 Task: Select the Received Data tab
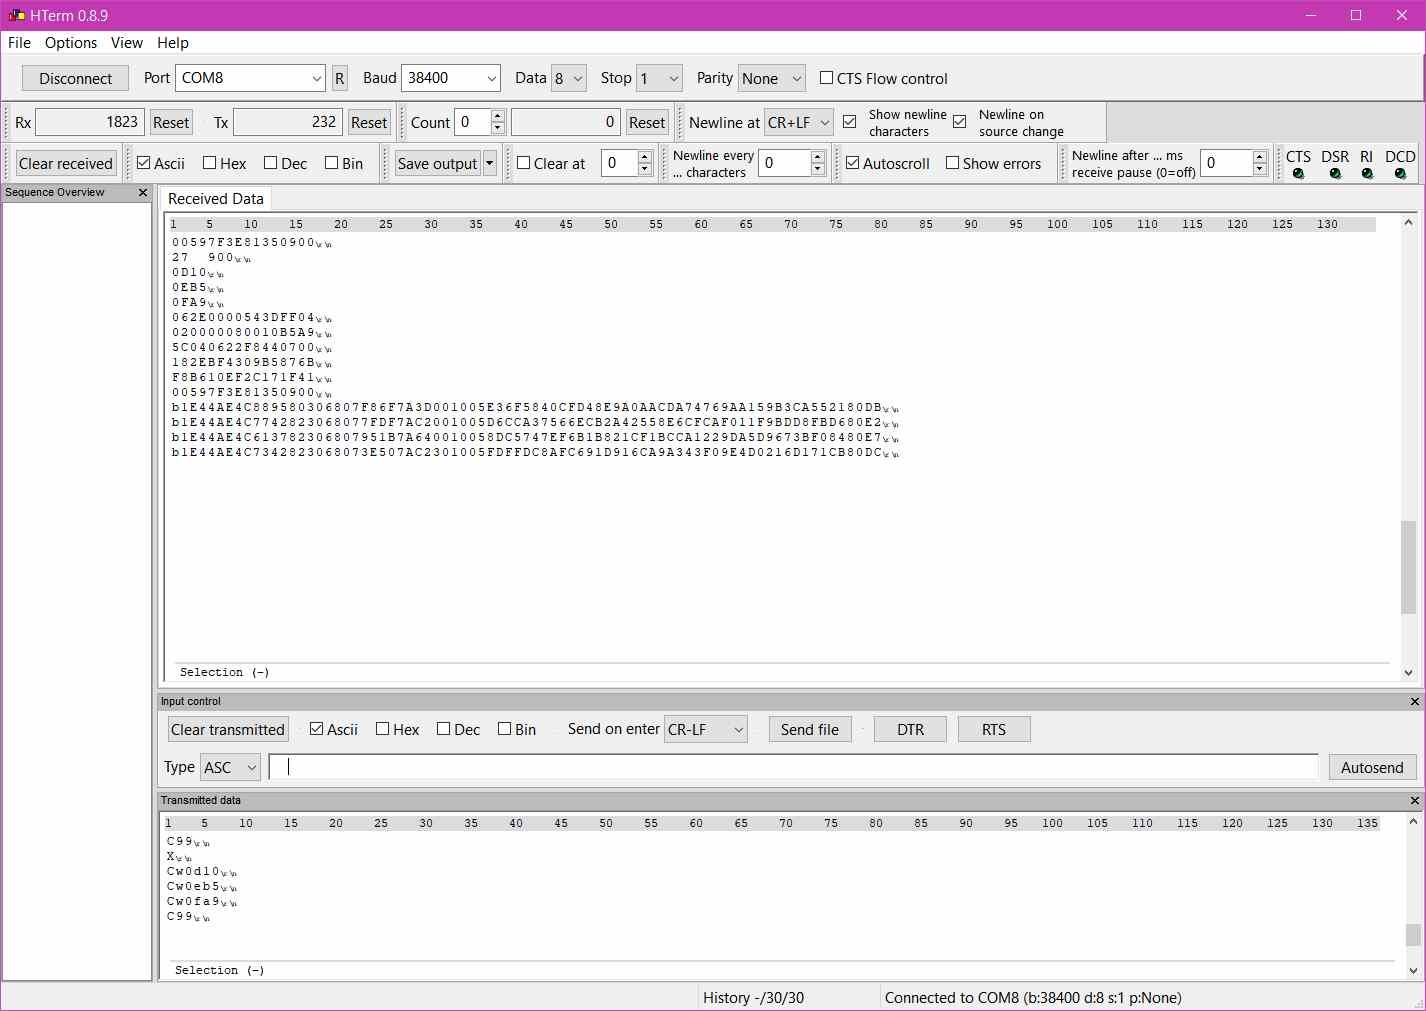tap(216, 199)
